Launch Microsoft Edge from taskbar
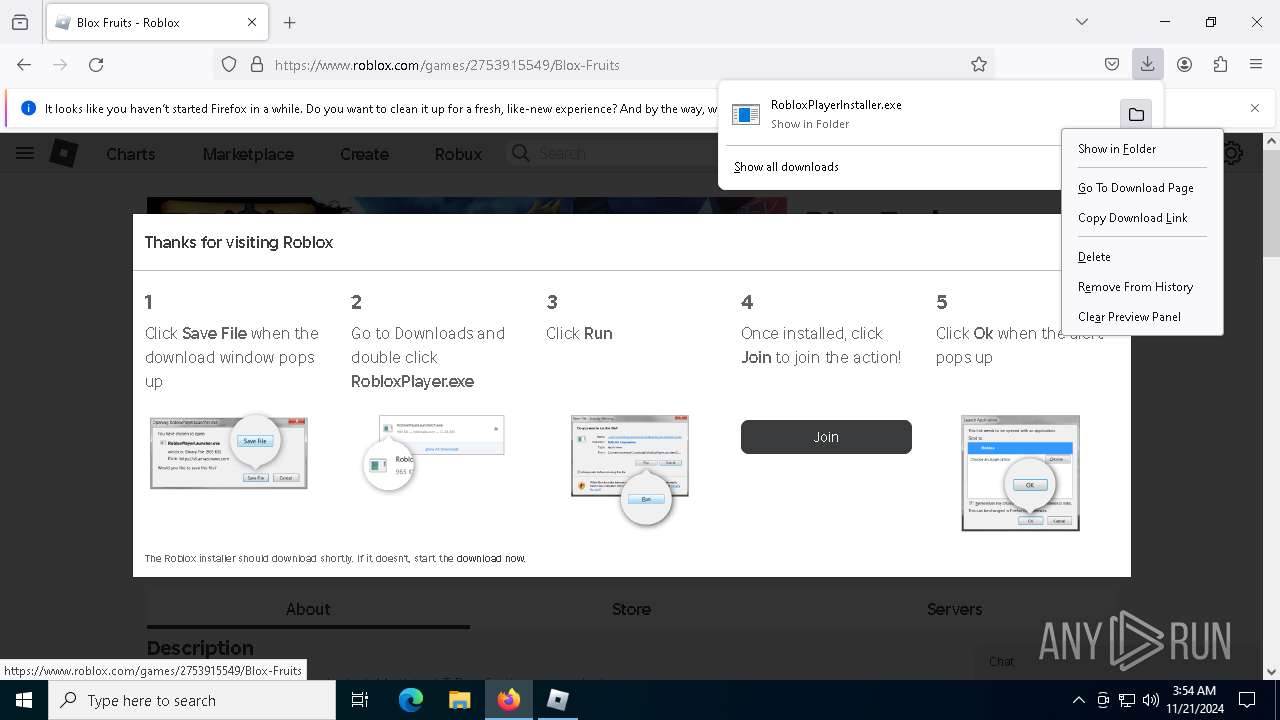The height and width of the screenshot is (720, 1280). [411, 700]
